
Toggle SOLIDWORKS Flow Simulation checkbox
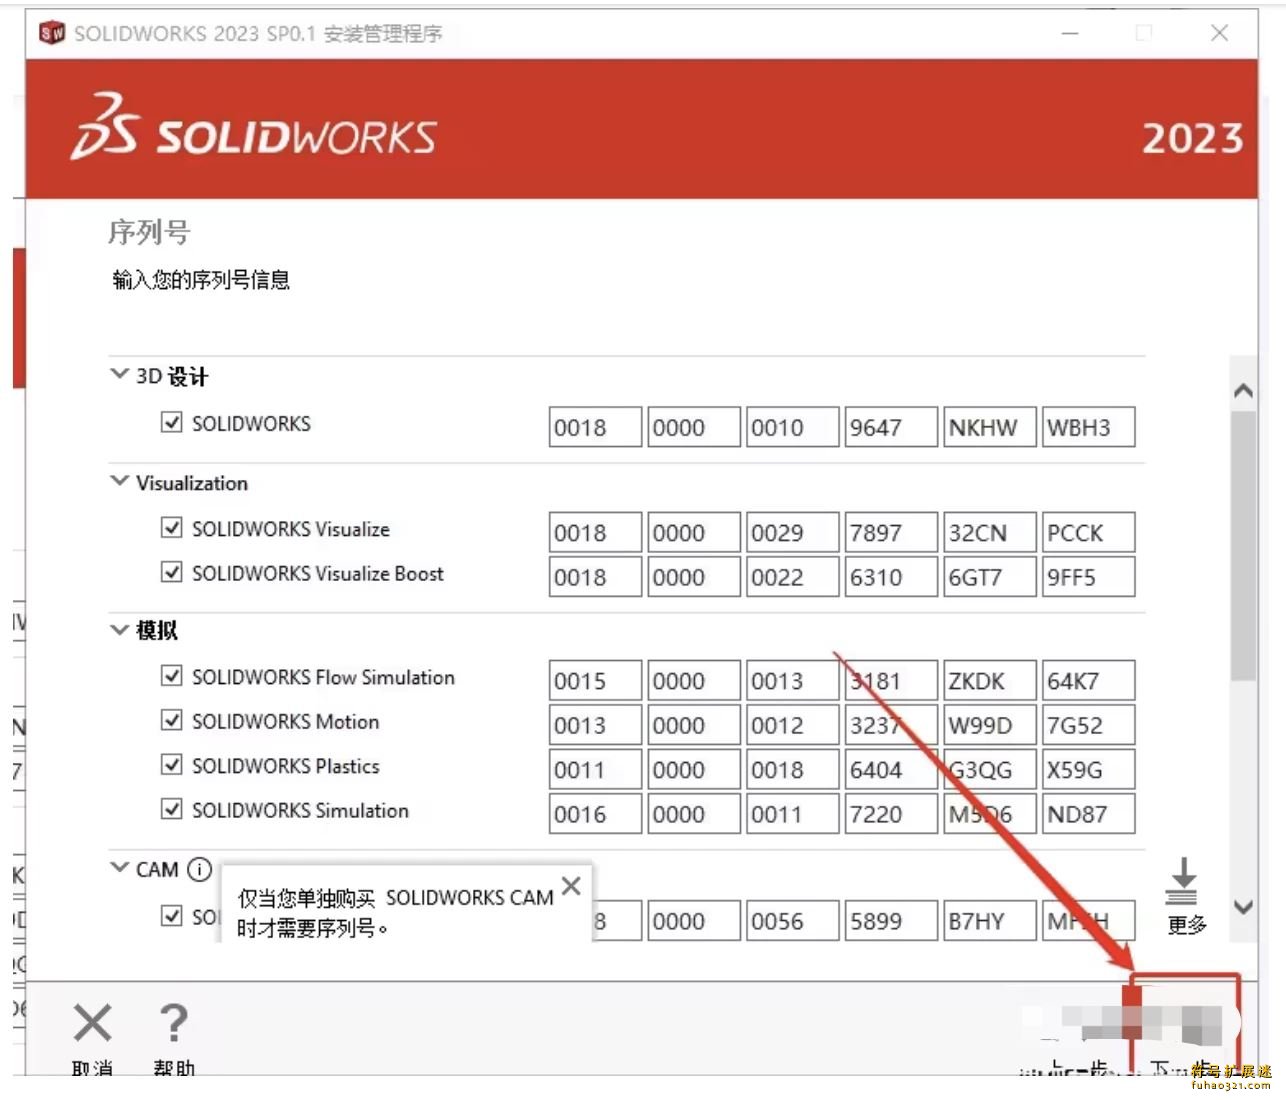pyautogui.click(x=172, y=676)
